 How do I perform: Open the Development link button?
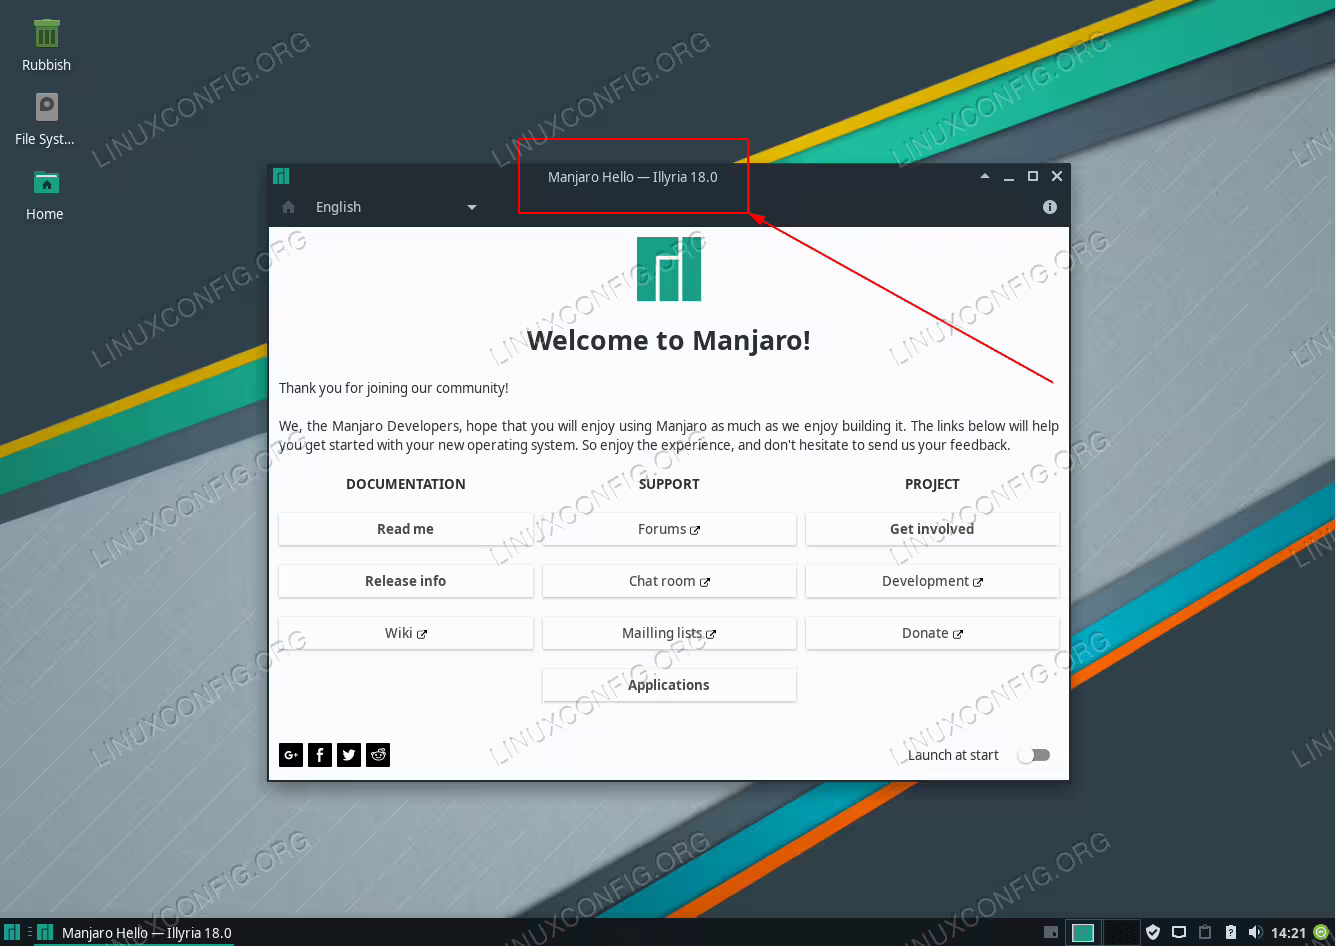[x=932, y=581]
